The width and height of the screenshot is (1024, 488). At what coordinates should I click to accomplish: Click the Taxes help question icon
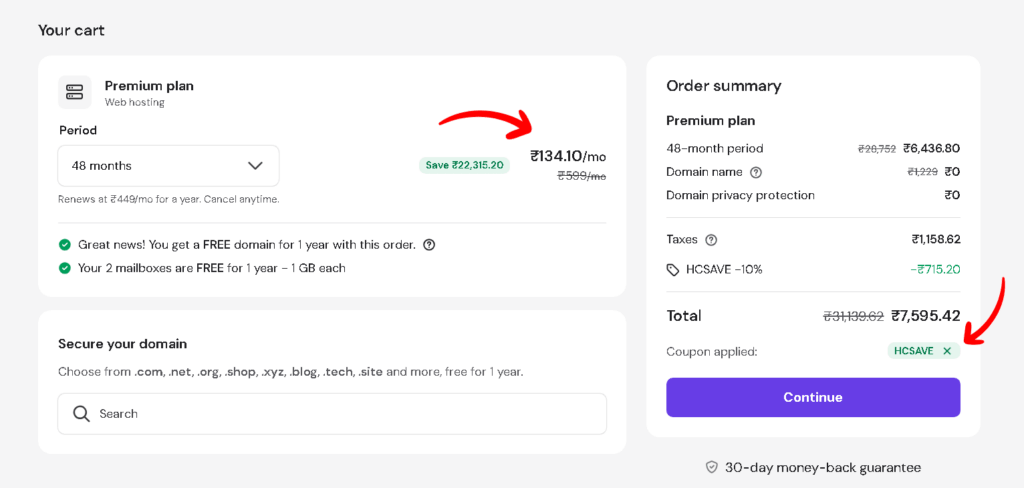711,240
